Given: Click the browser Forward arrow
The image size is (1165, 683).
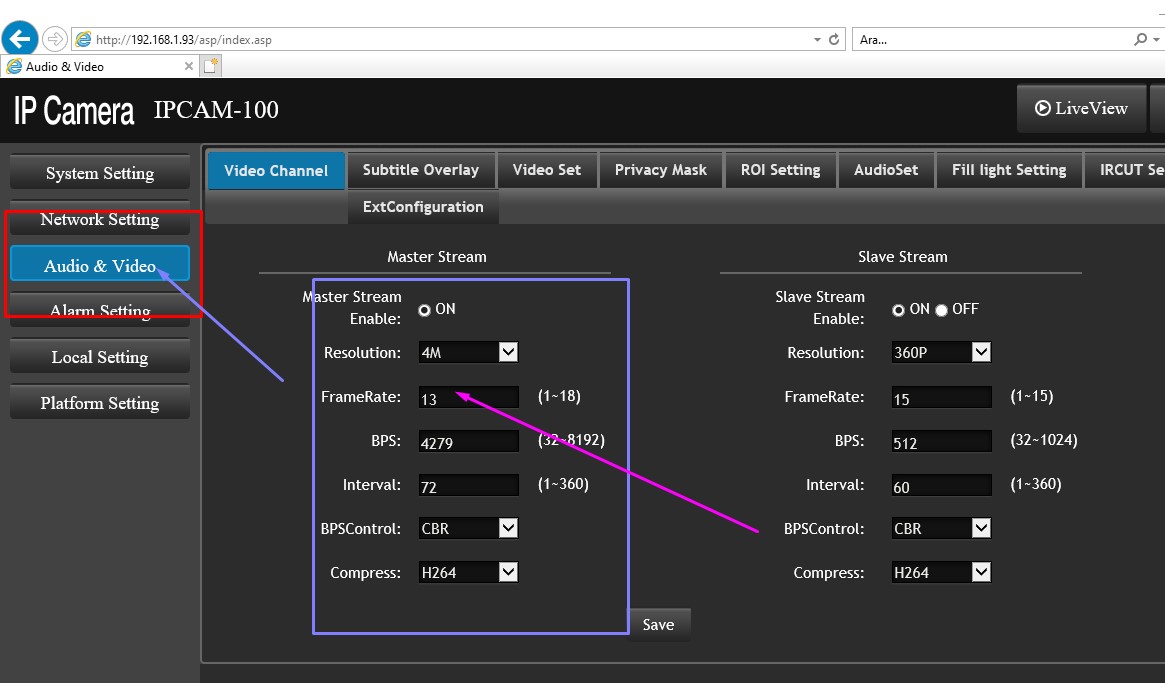Looking at the screenshot, I should (54, 38).
